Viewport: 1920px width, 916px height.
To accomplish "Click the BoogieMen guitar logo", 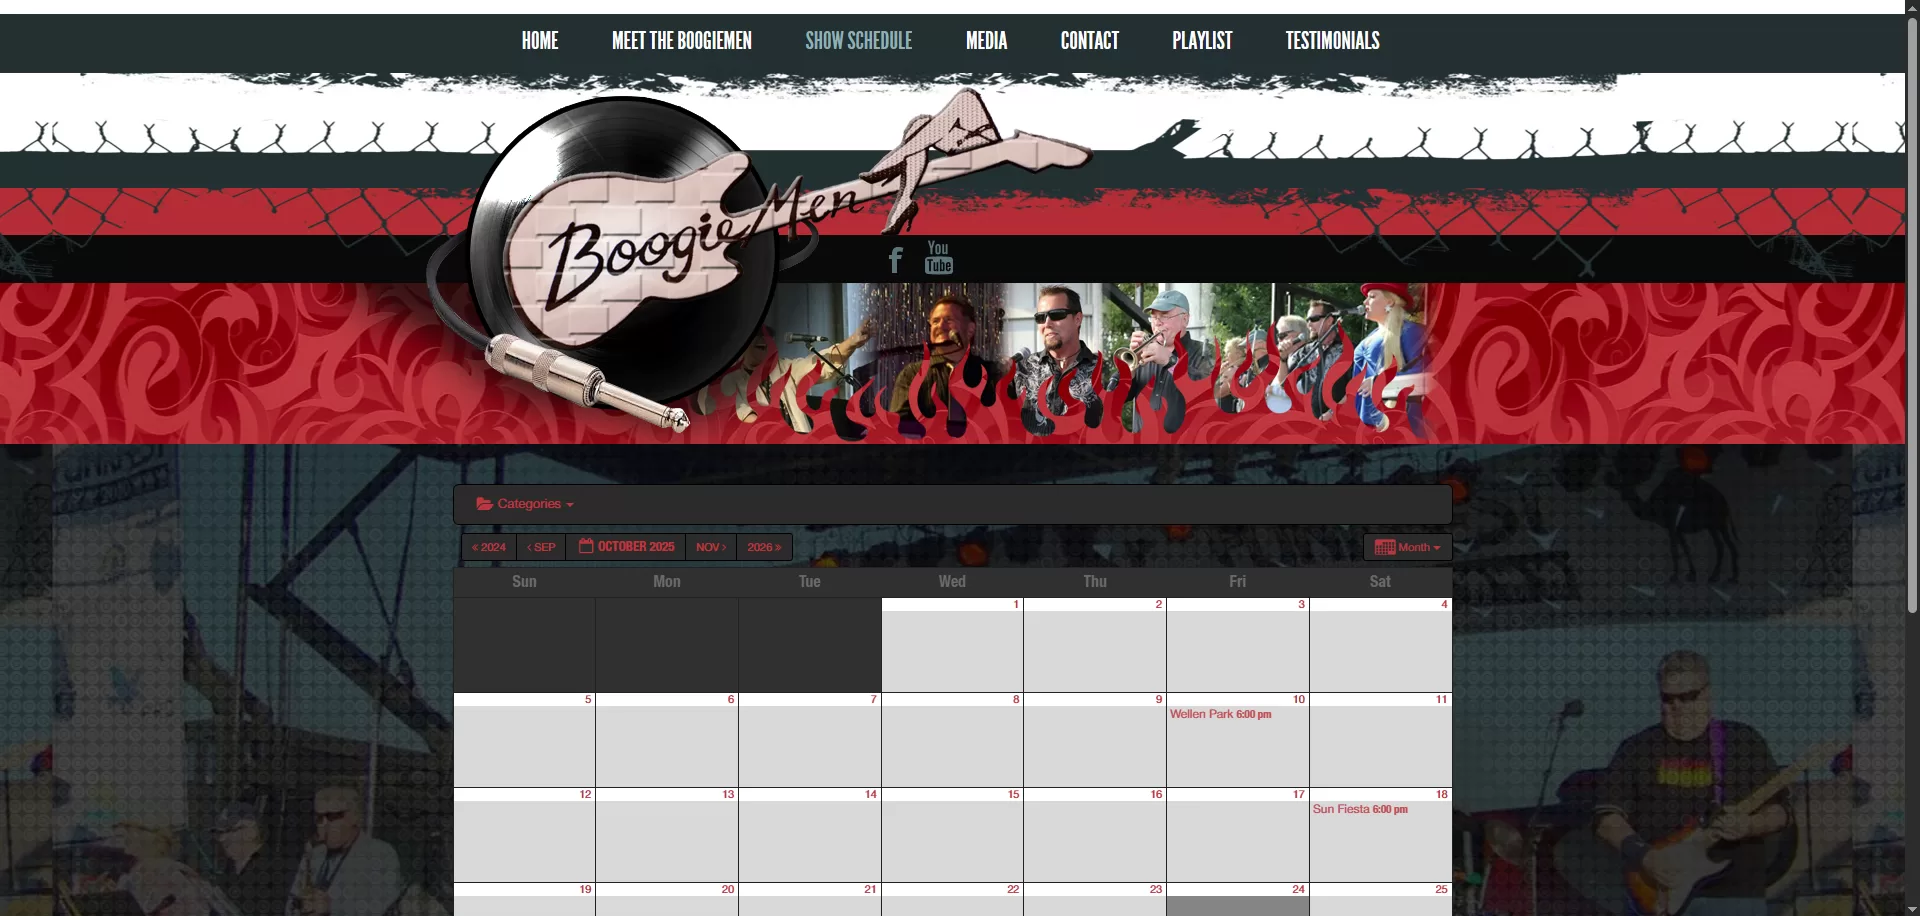I will pyautogui.click(x=640, y=250).
